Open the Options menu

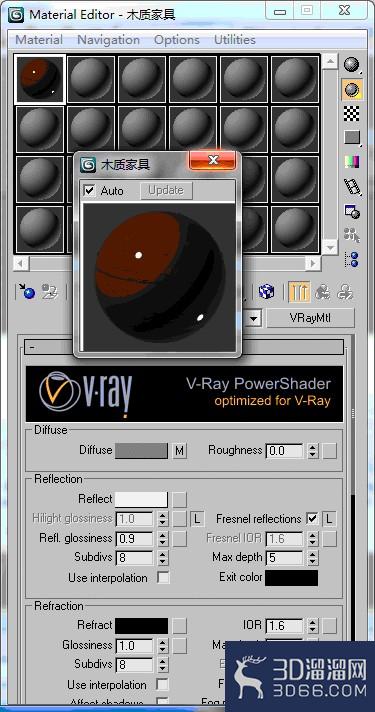coord(177,40)
